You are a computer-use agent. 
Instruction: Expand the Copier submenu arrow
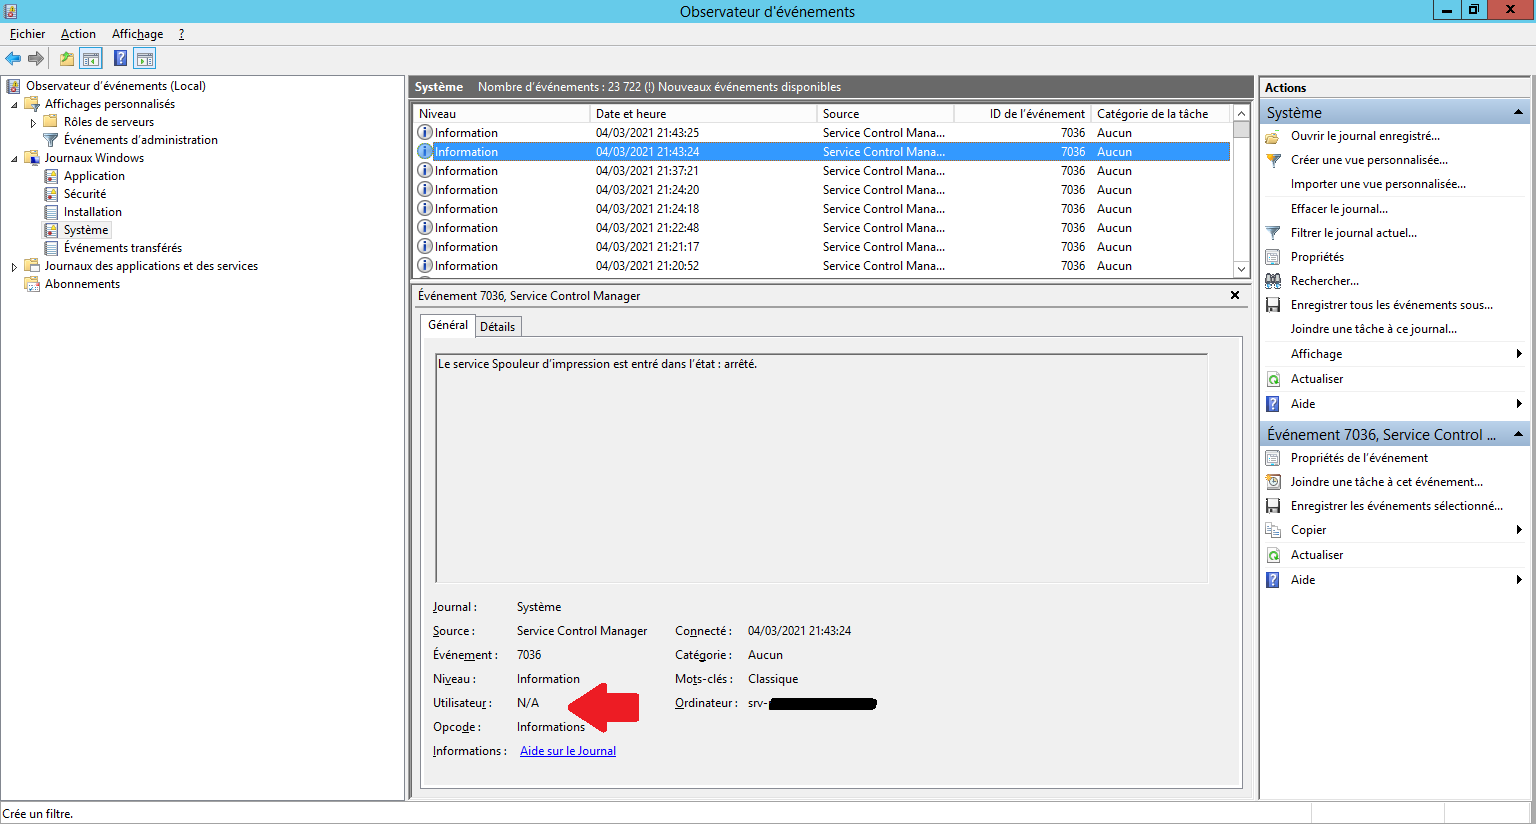pos(1519,530)
